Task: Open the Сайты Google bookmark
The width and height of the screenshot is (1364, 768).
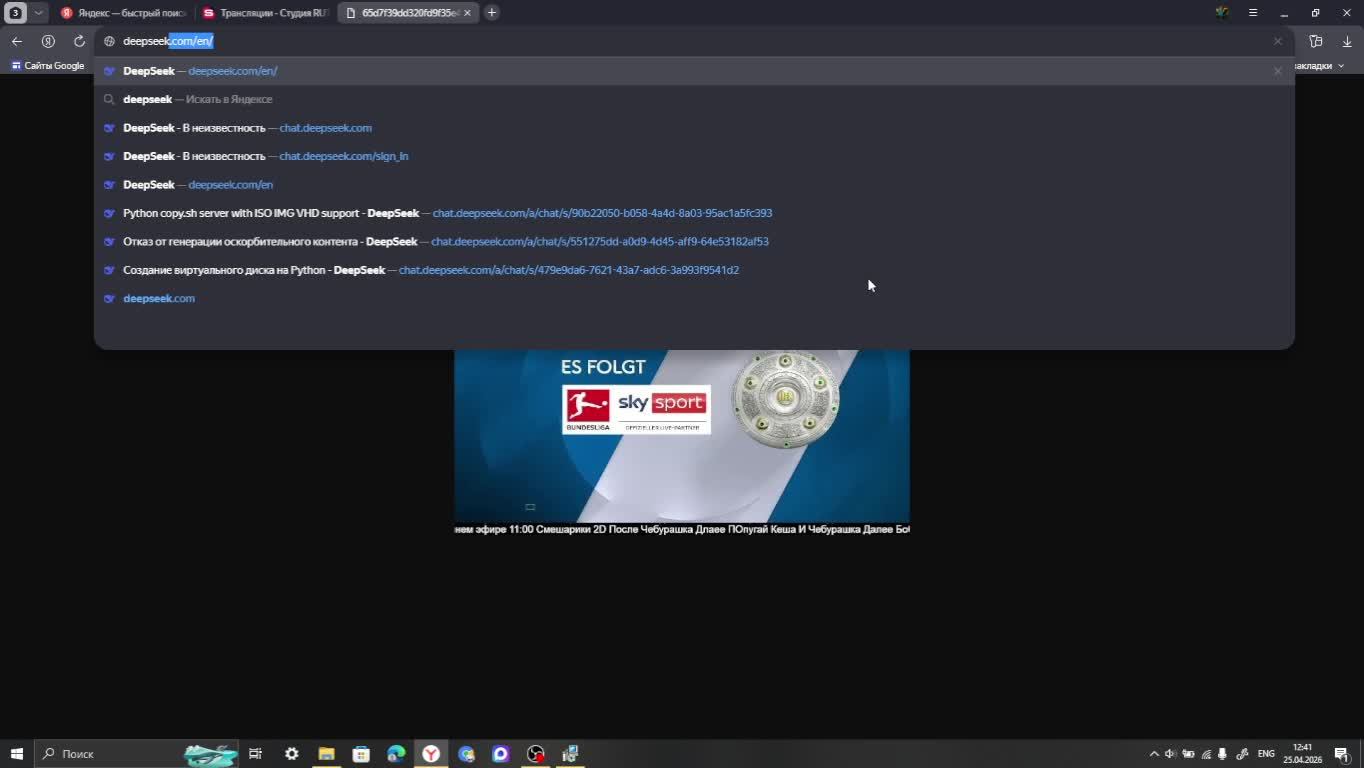Action: click(x=47, y=66)
